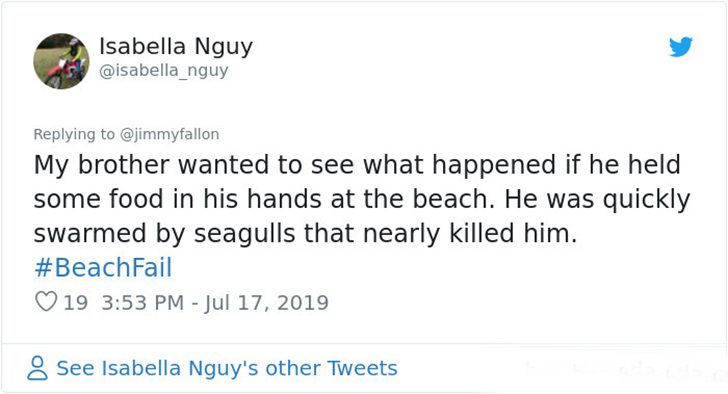Viewport: 728px width, 394px height.
Task: Click the line starting 'swarmed by seagulls'
Action: click(x=305, y=234)
